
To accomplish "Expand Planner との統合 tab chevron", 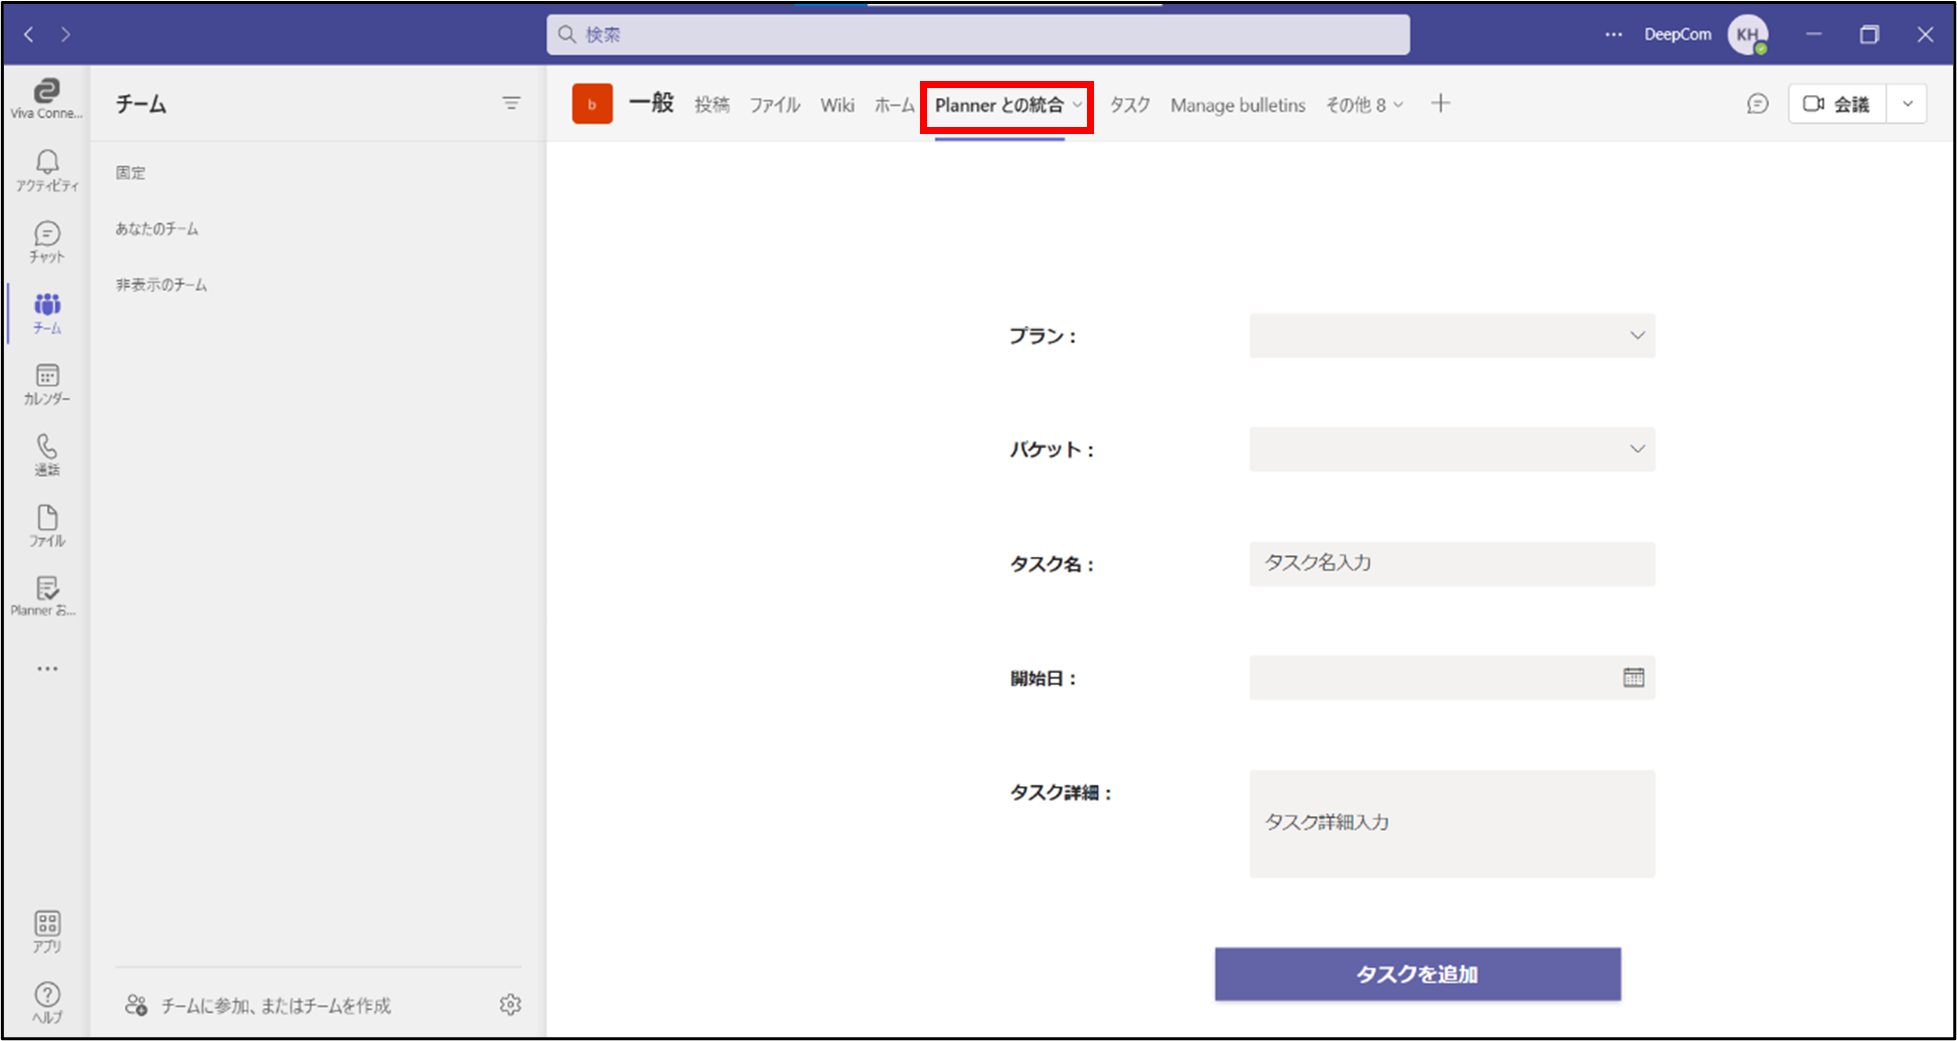I will [x=1077, y=105].
